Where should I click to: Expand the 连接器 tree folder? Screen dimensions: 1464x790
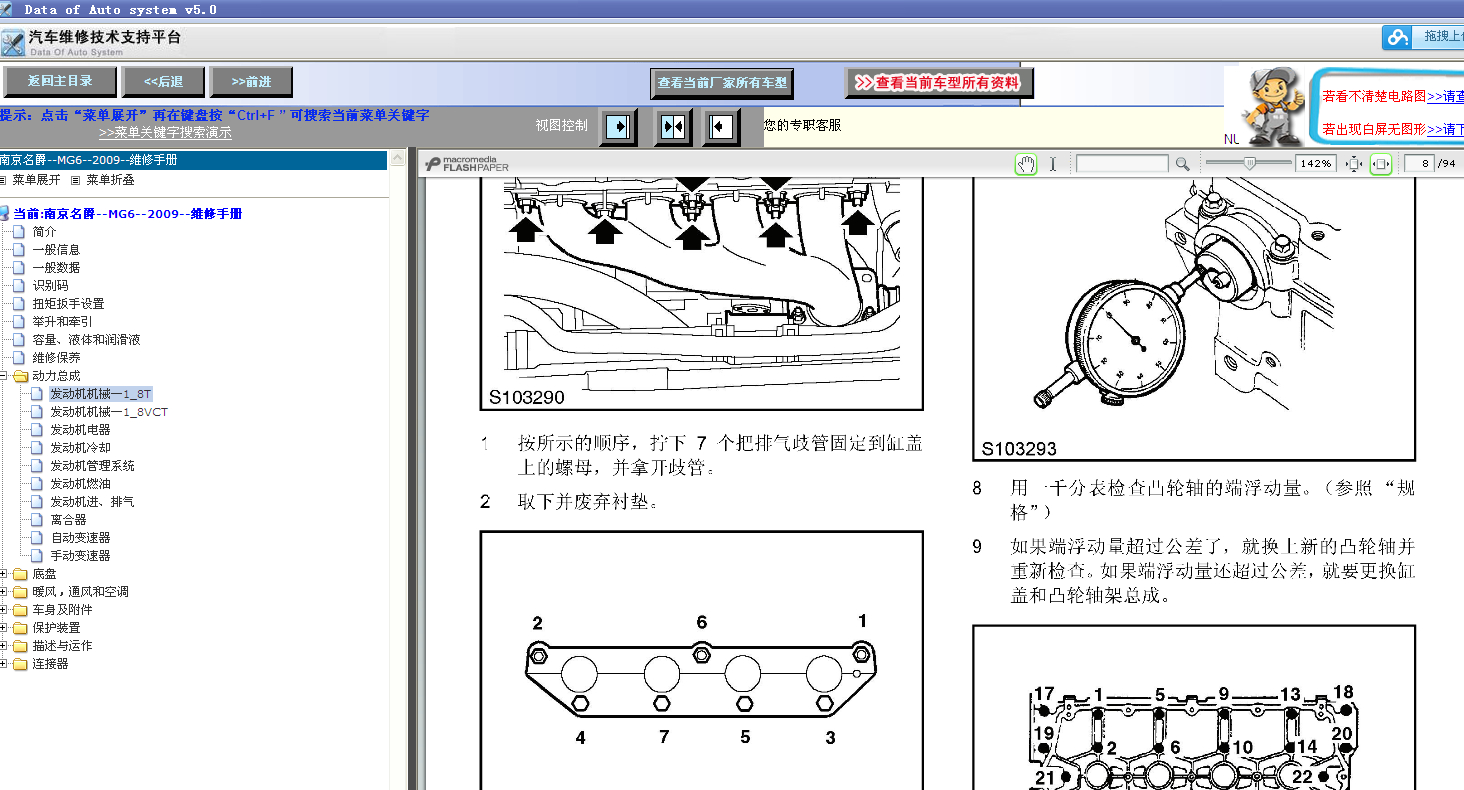tap(4, 664)
